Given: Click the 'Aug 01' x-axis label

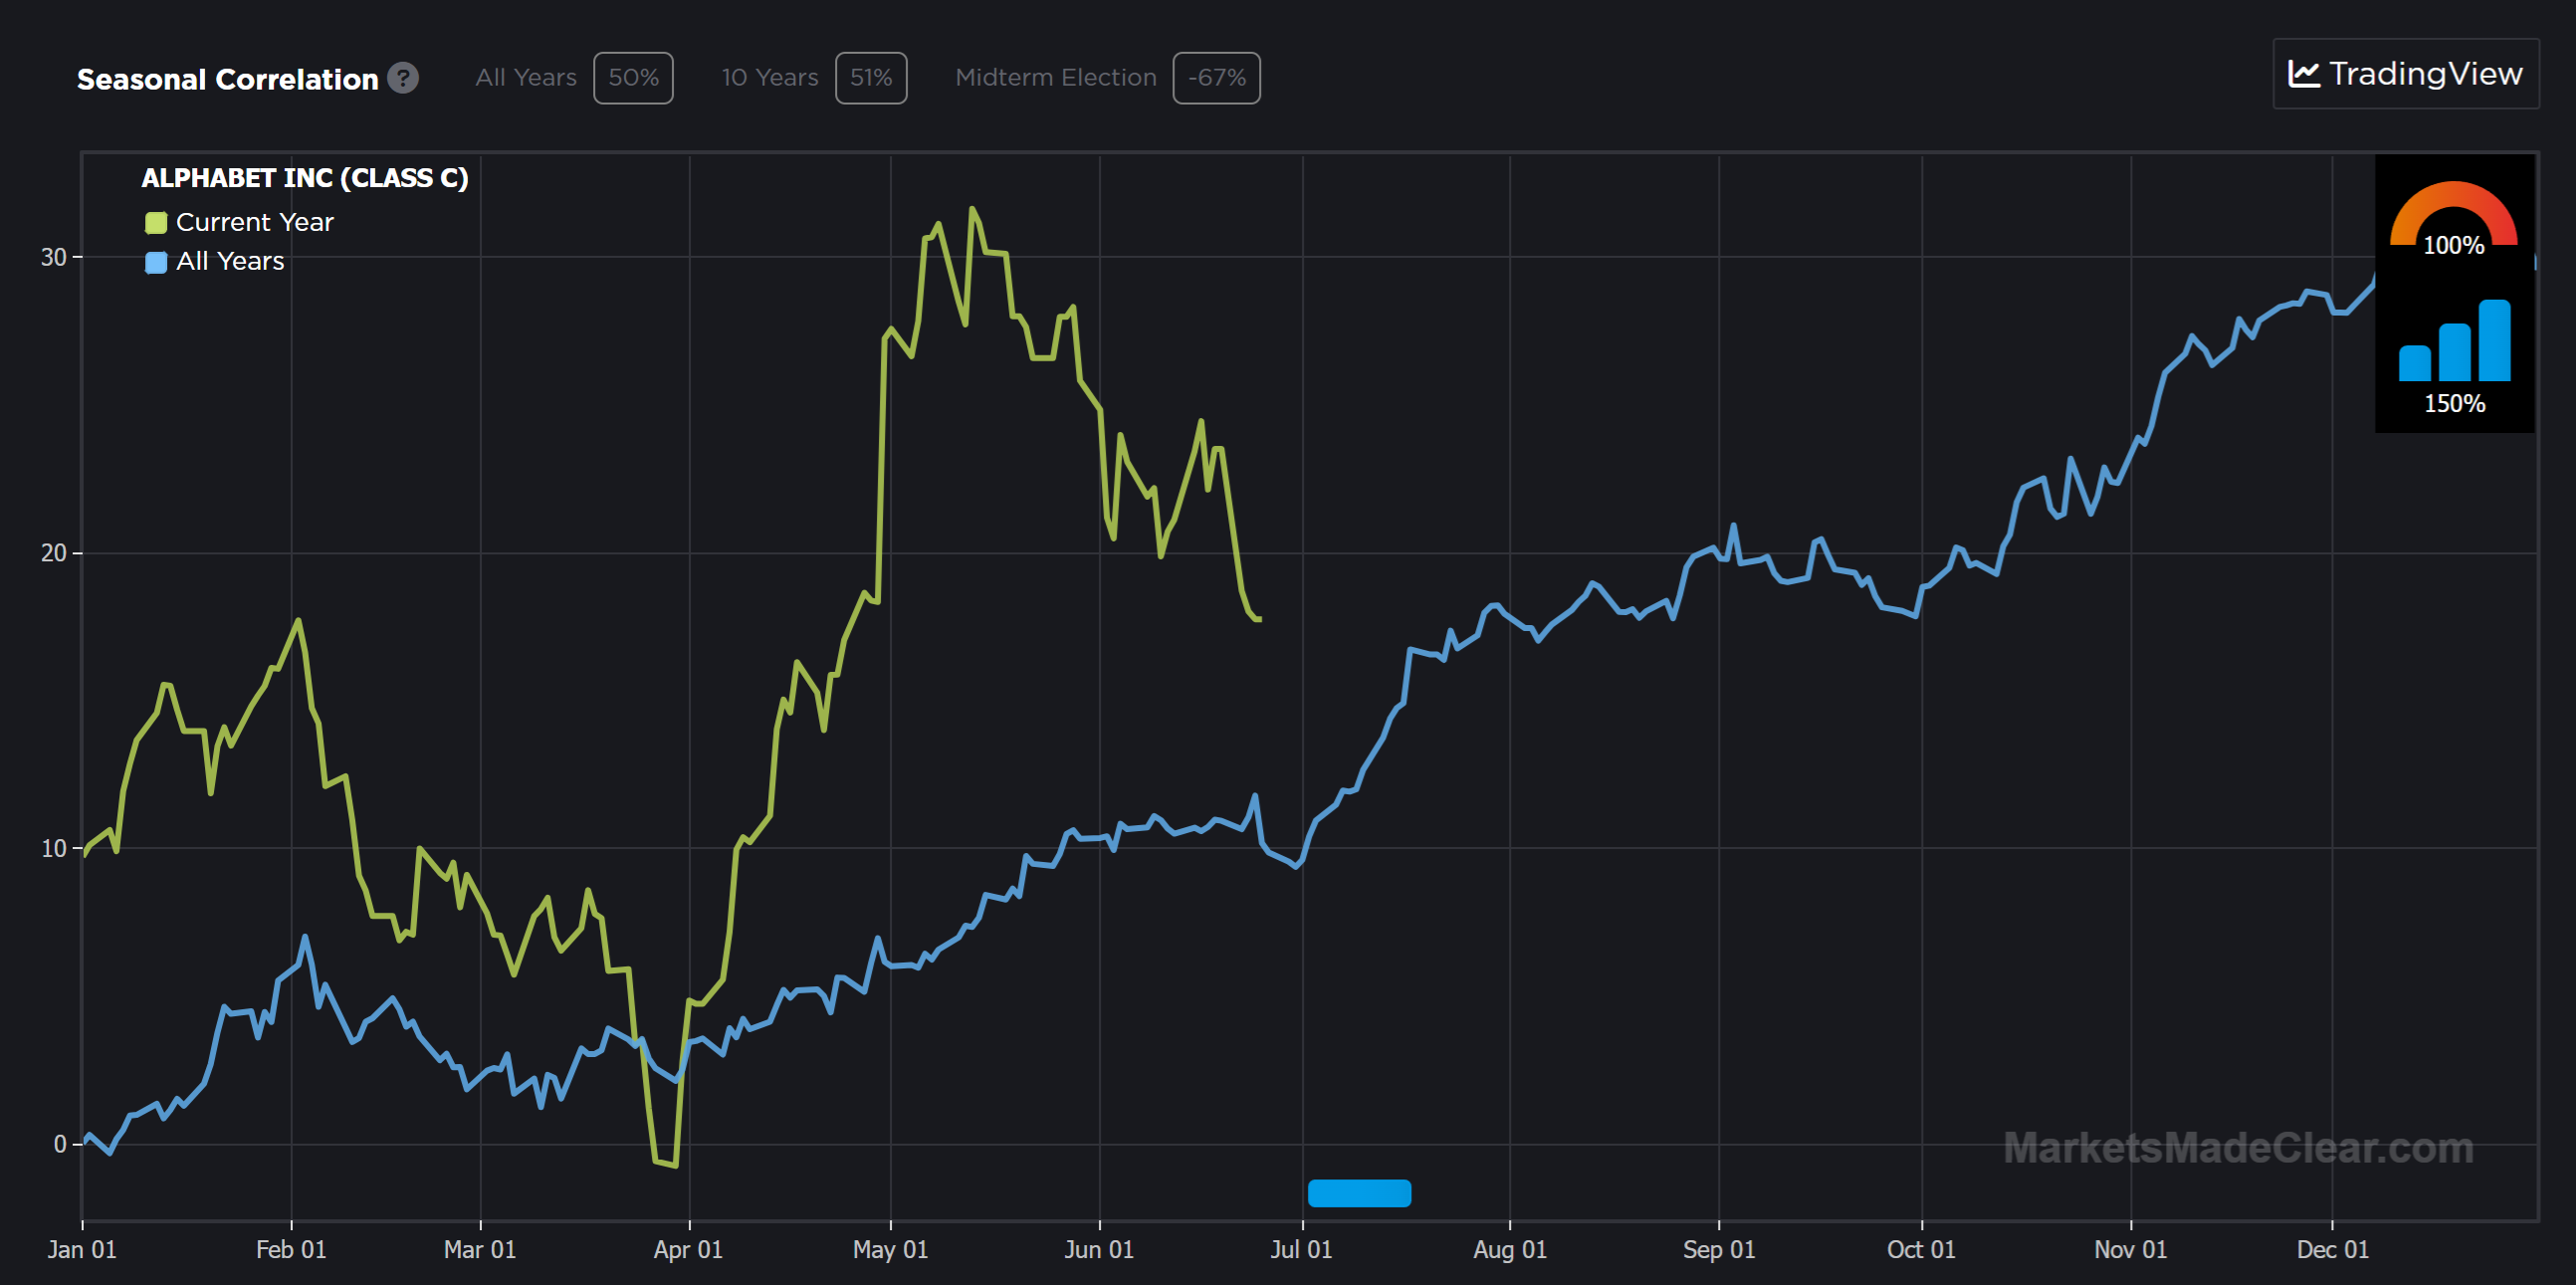Looking at the screenshot, I should coord(1510,1249).
